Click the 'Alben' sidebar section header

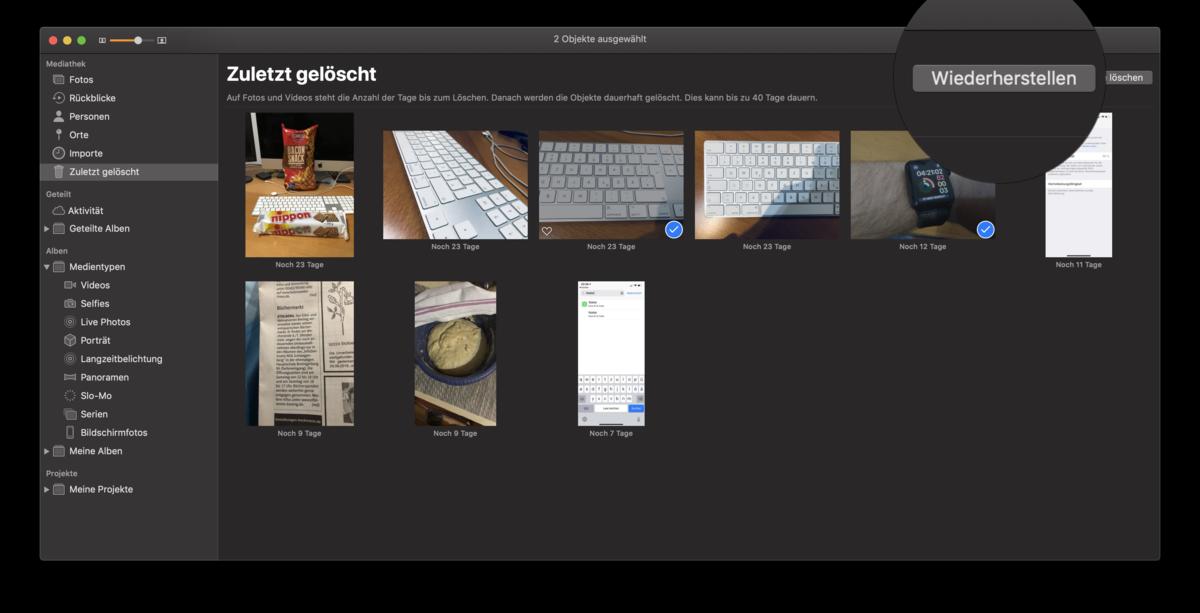tap(57, 251)
